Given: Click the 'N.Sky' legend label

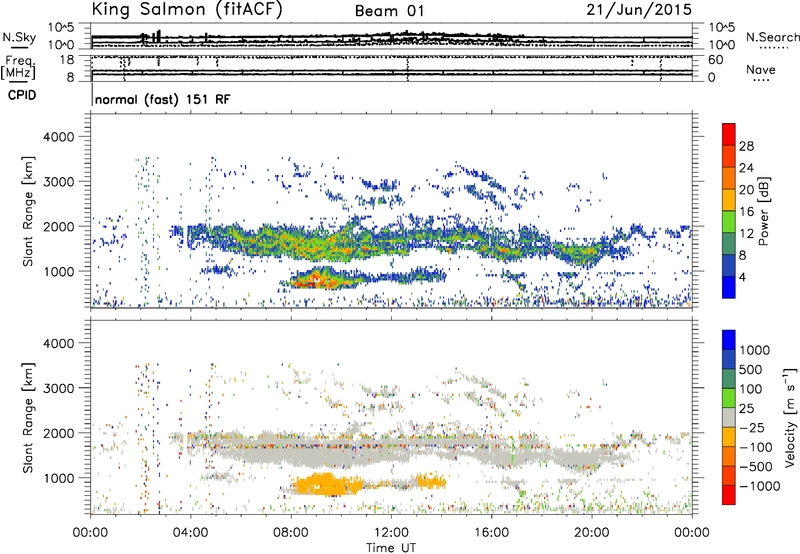Looking at the screenshot, I should click(x=19, y=37).
